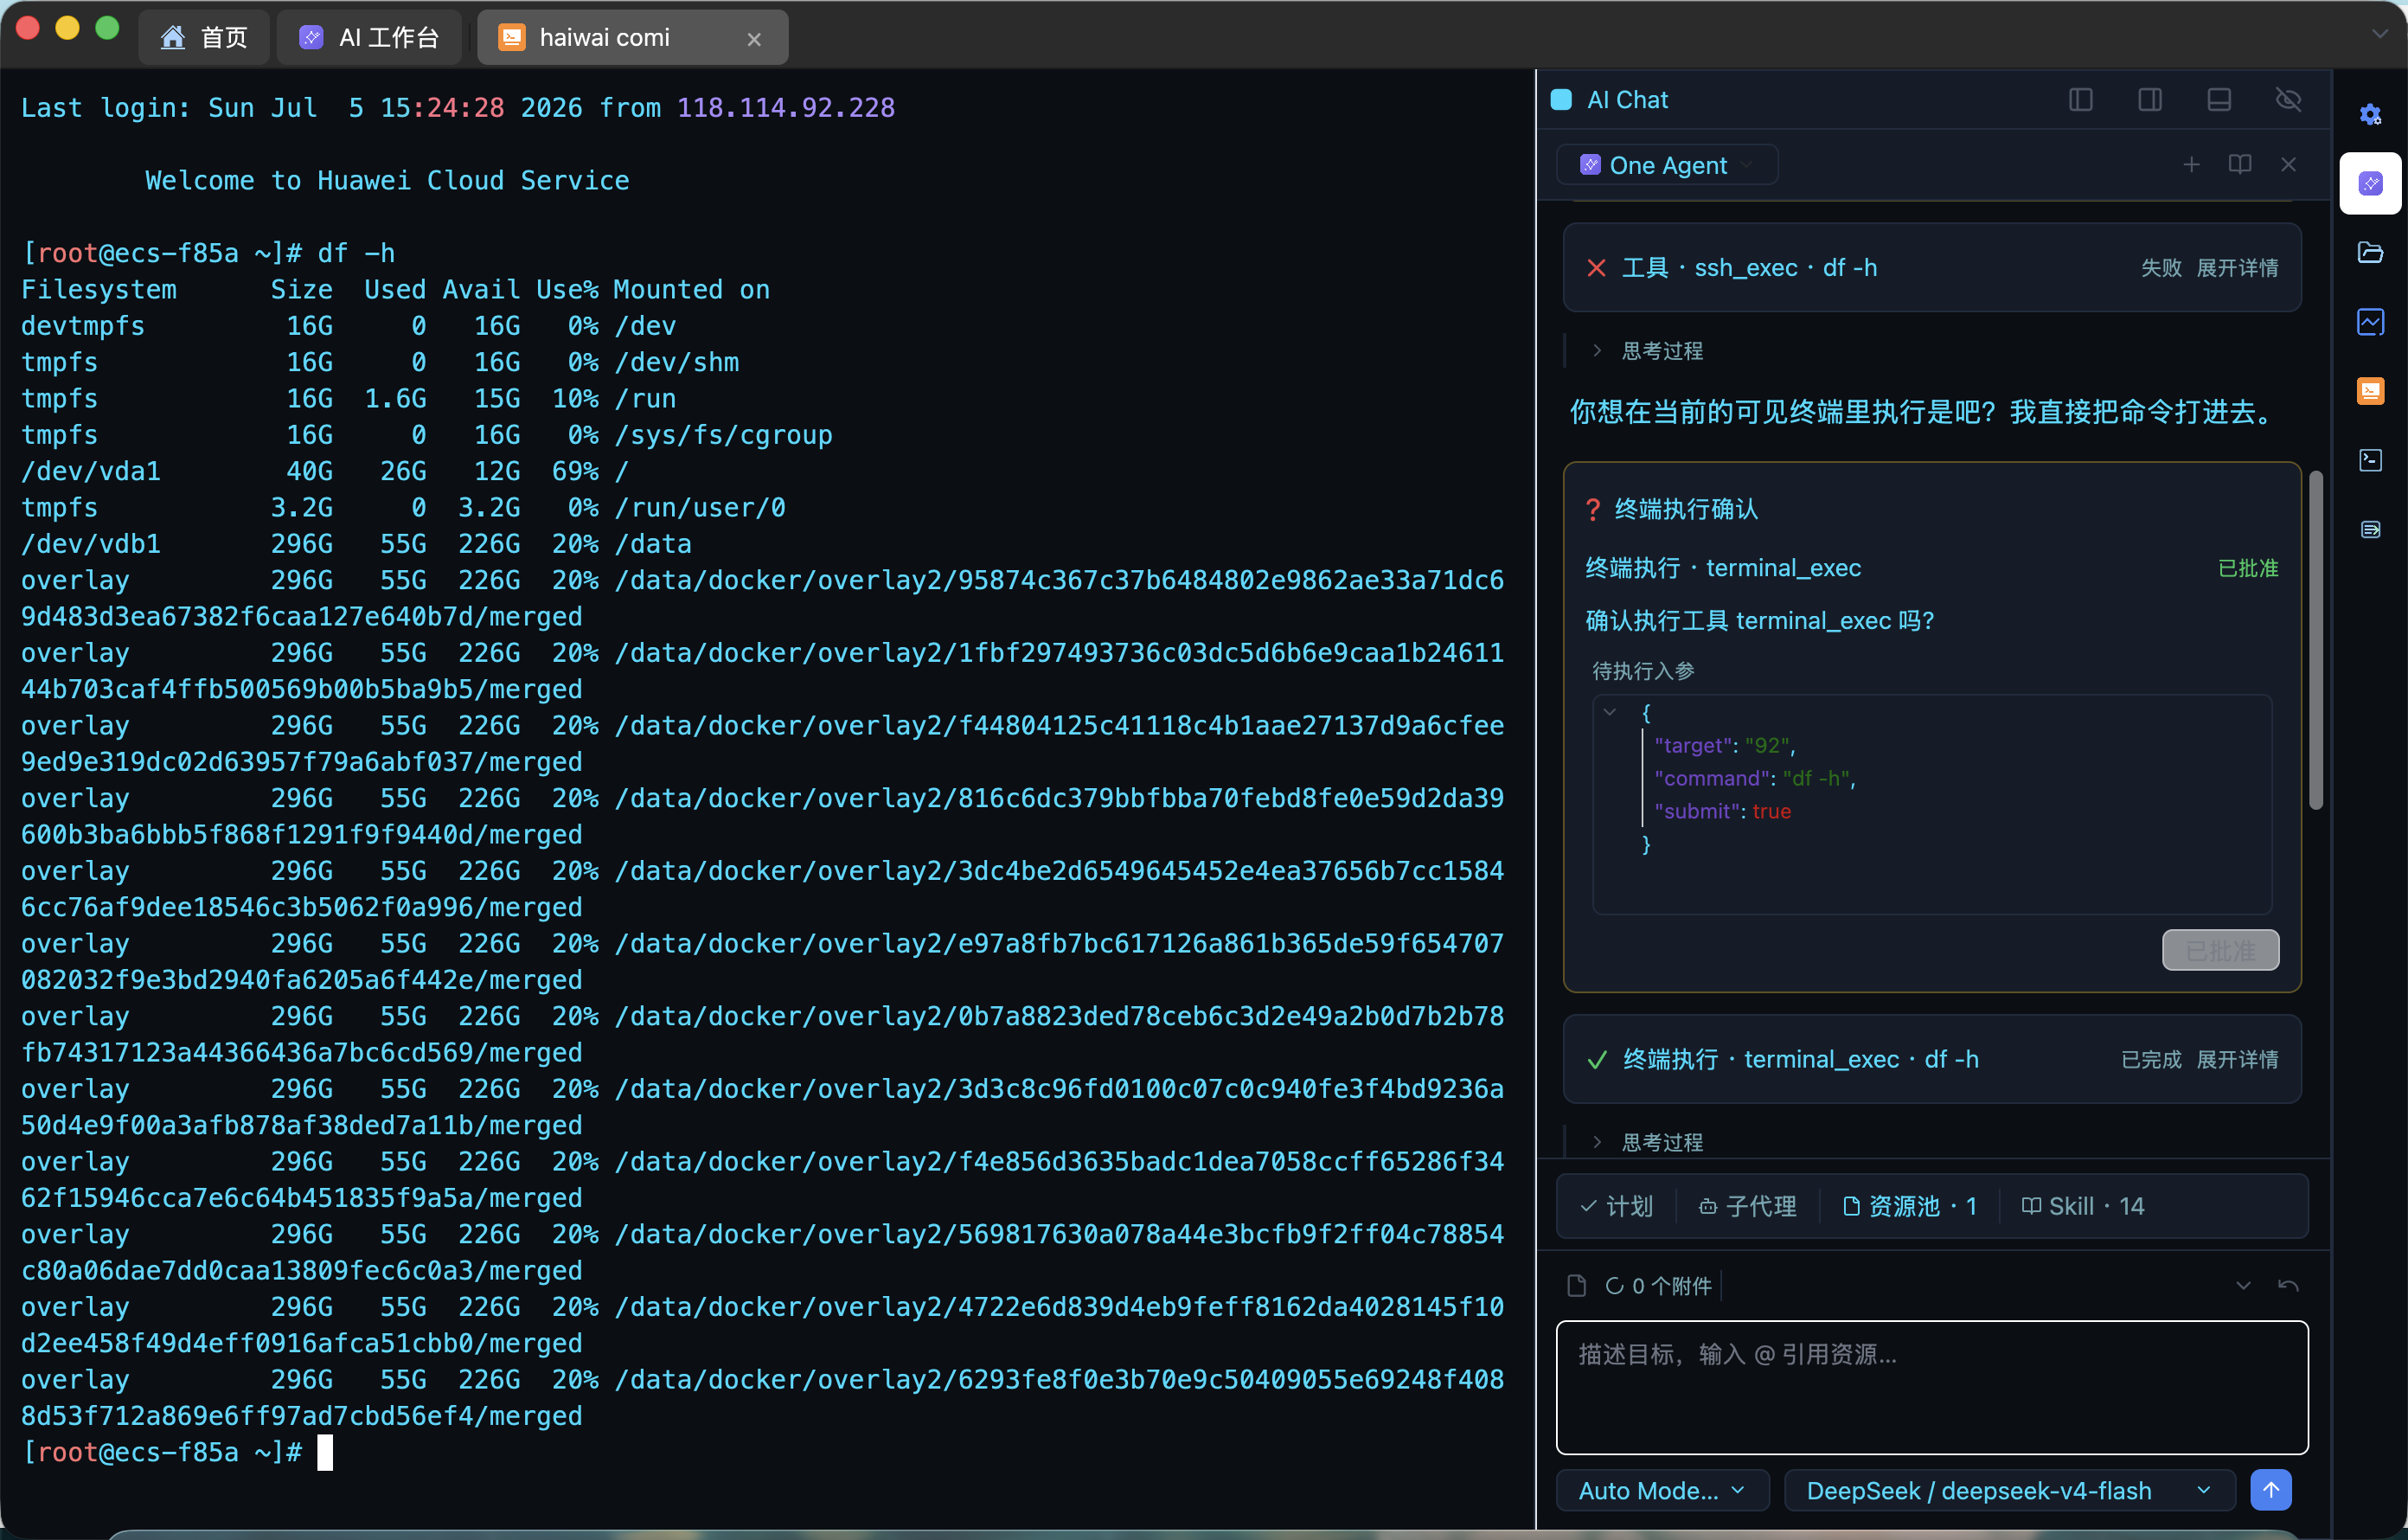Toggle right panel layout icon in AI Chat header
Image resolution: width=2408 pixels, height=1540 pixels.
click(x=2150, y=100)
